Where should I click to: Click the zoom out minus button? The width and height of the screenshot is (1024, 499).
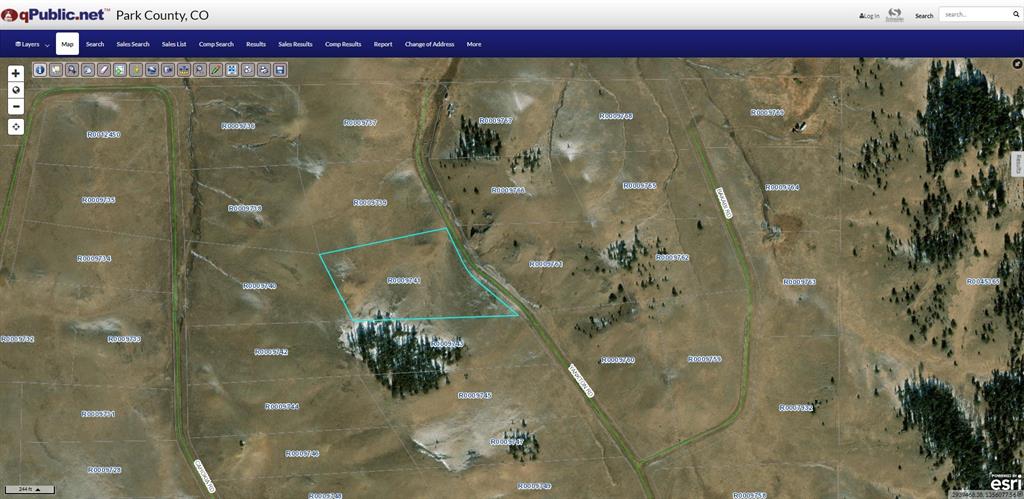[16, 106]
